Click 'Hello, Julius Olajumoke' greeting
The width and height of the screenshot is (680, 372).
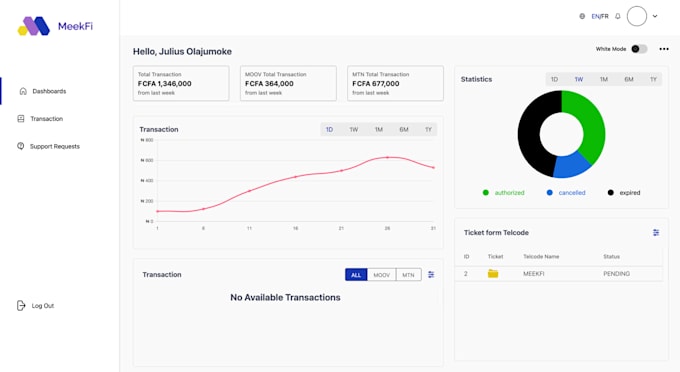pos(182,52)
